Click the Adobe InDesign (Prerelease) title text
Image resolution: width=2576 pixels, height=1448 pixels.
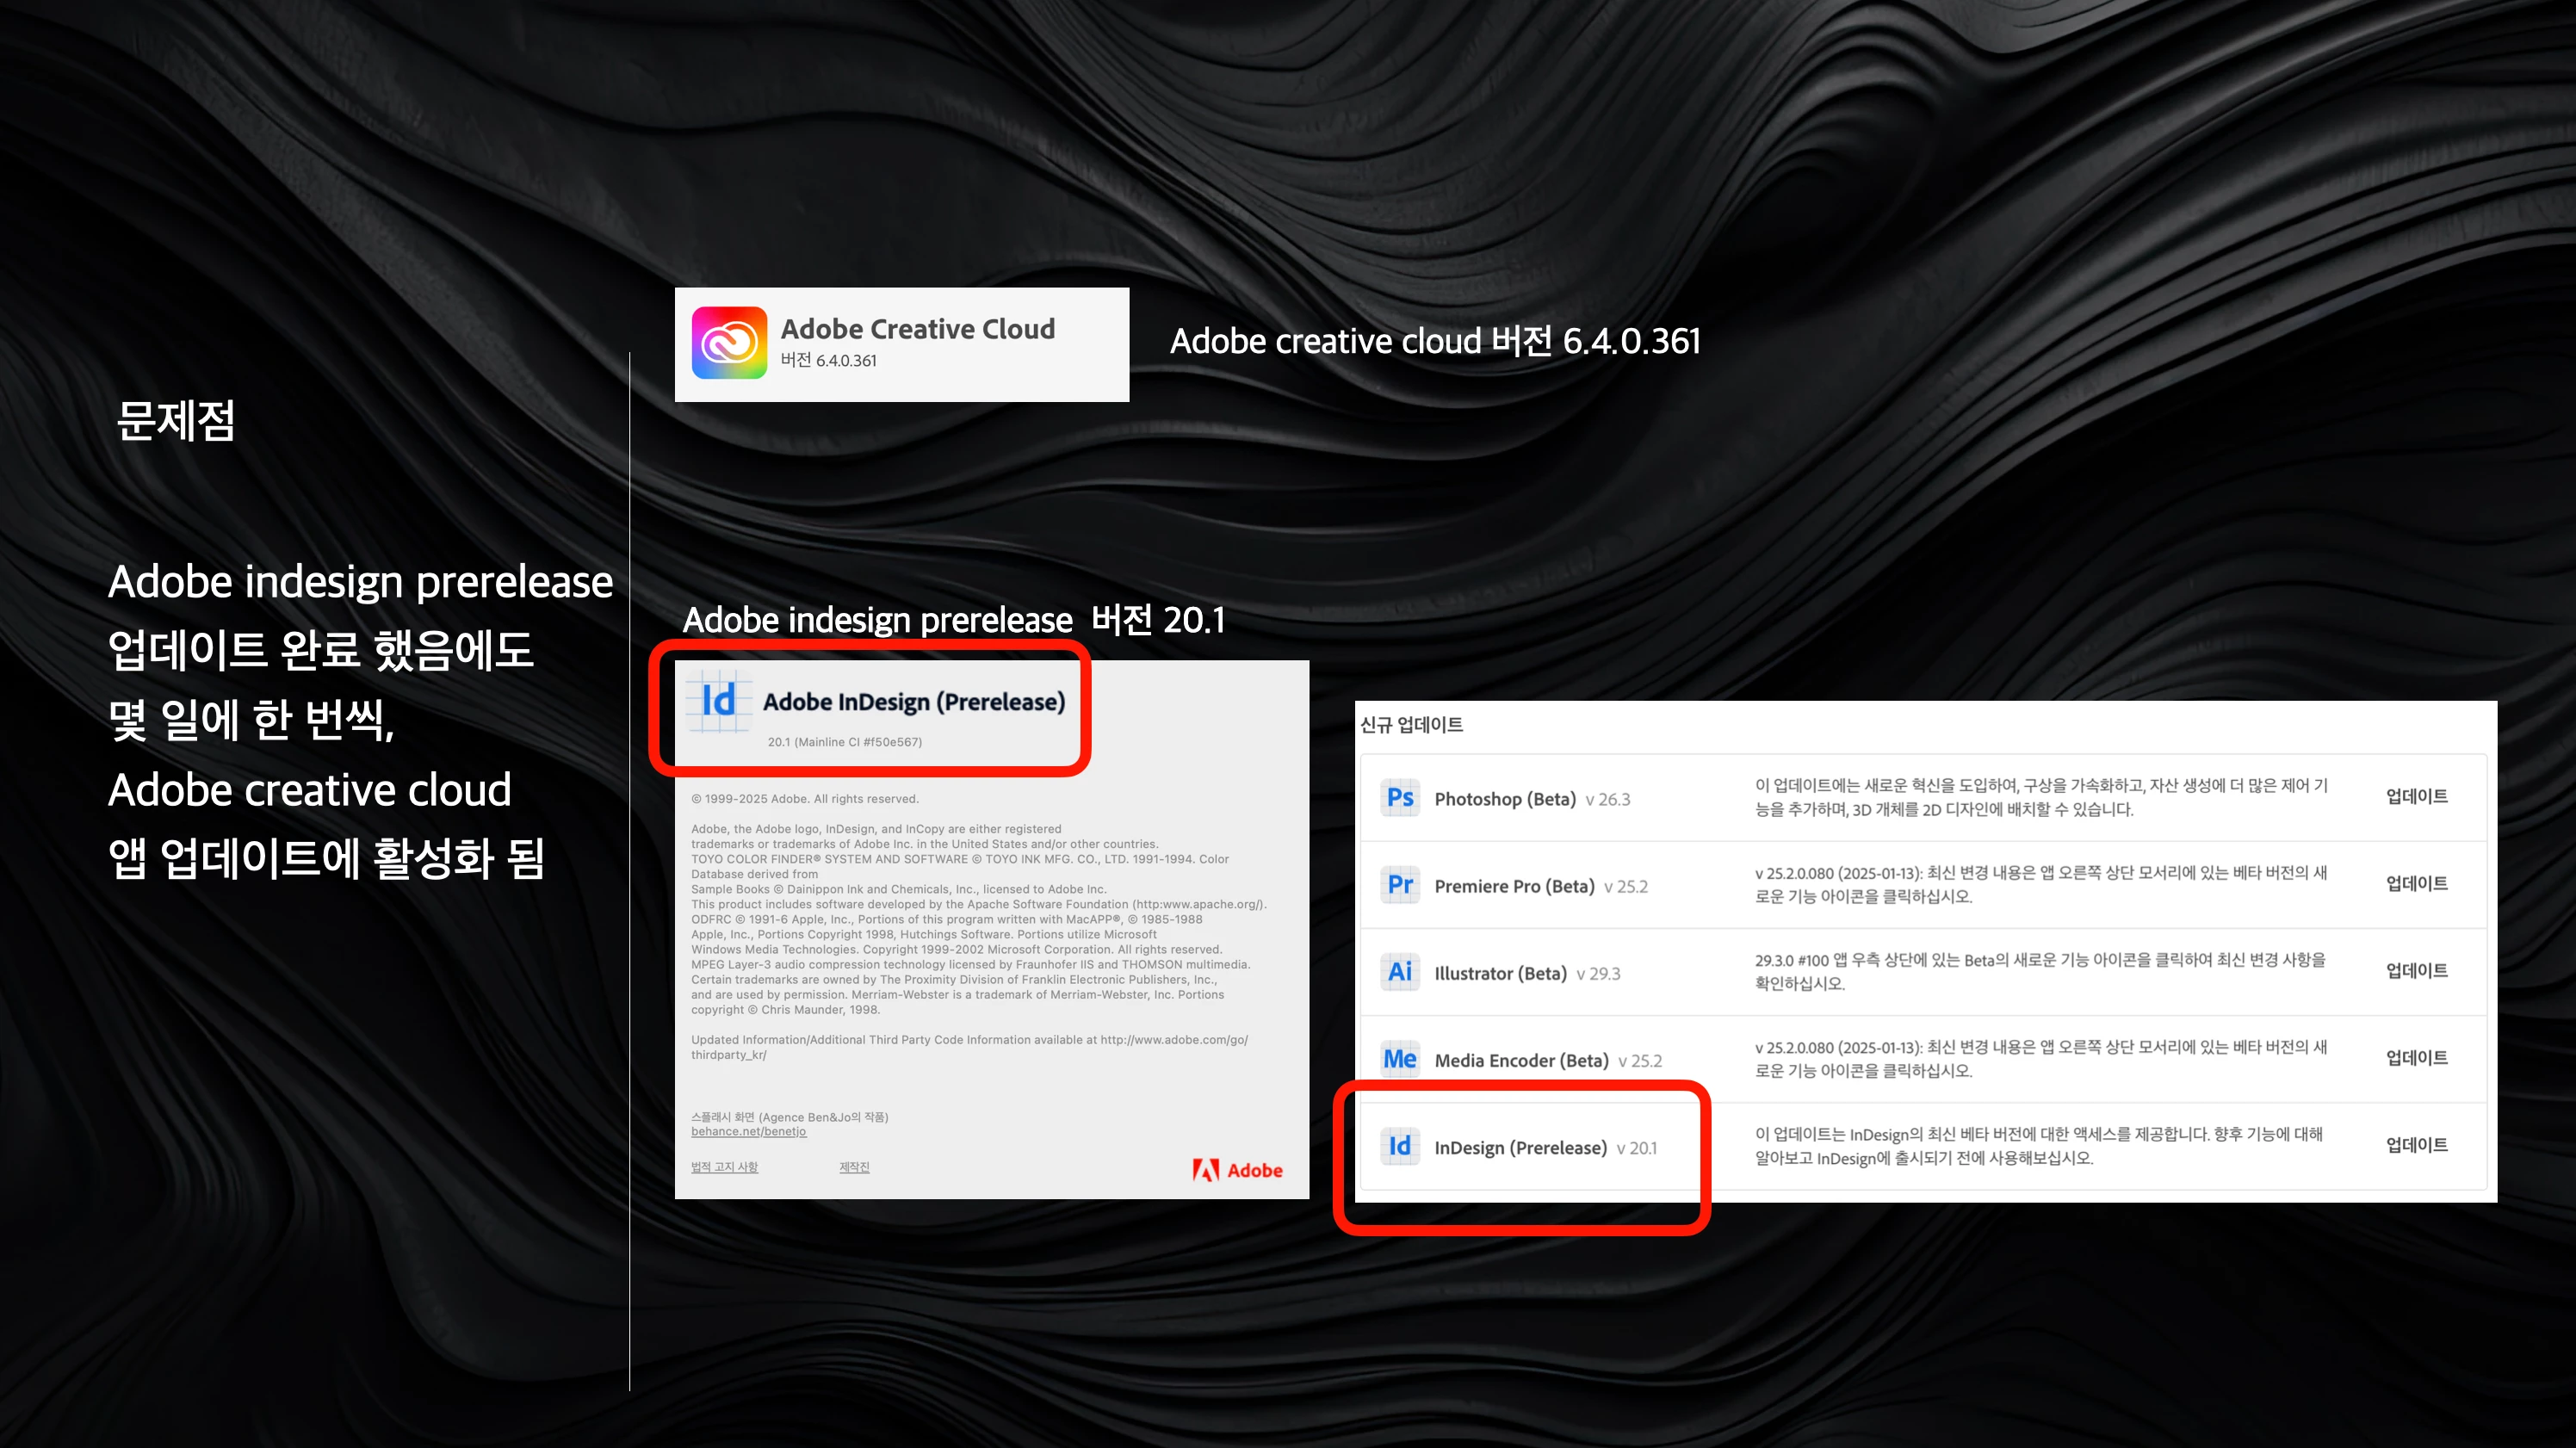pos(913,702)
